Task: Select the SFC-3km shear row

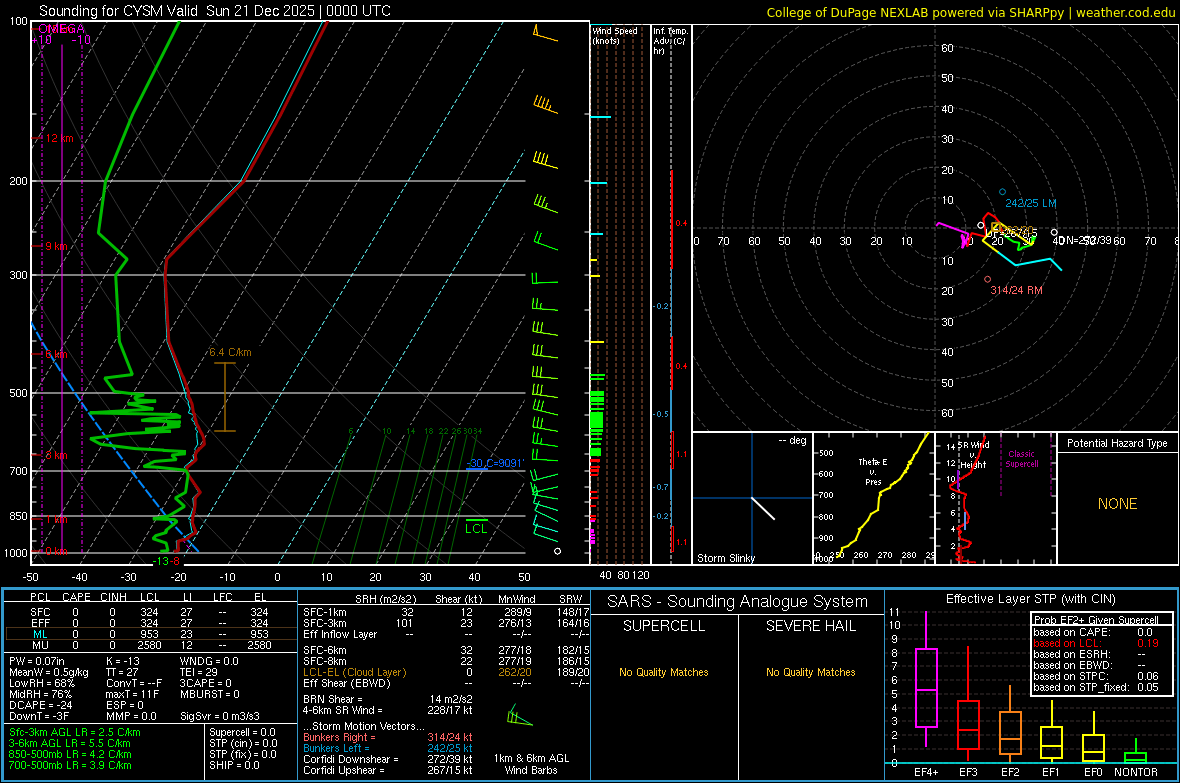Action: (446, 623)
